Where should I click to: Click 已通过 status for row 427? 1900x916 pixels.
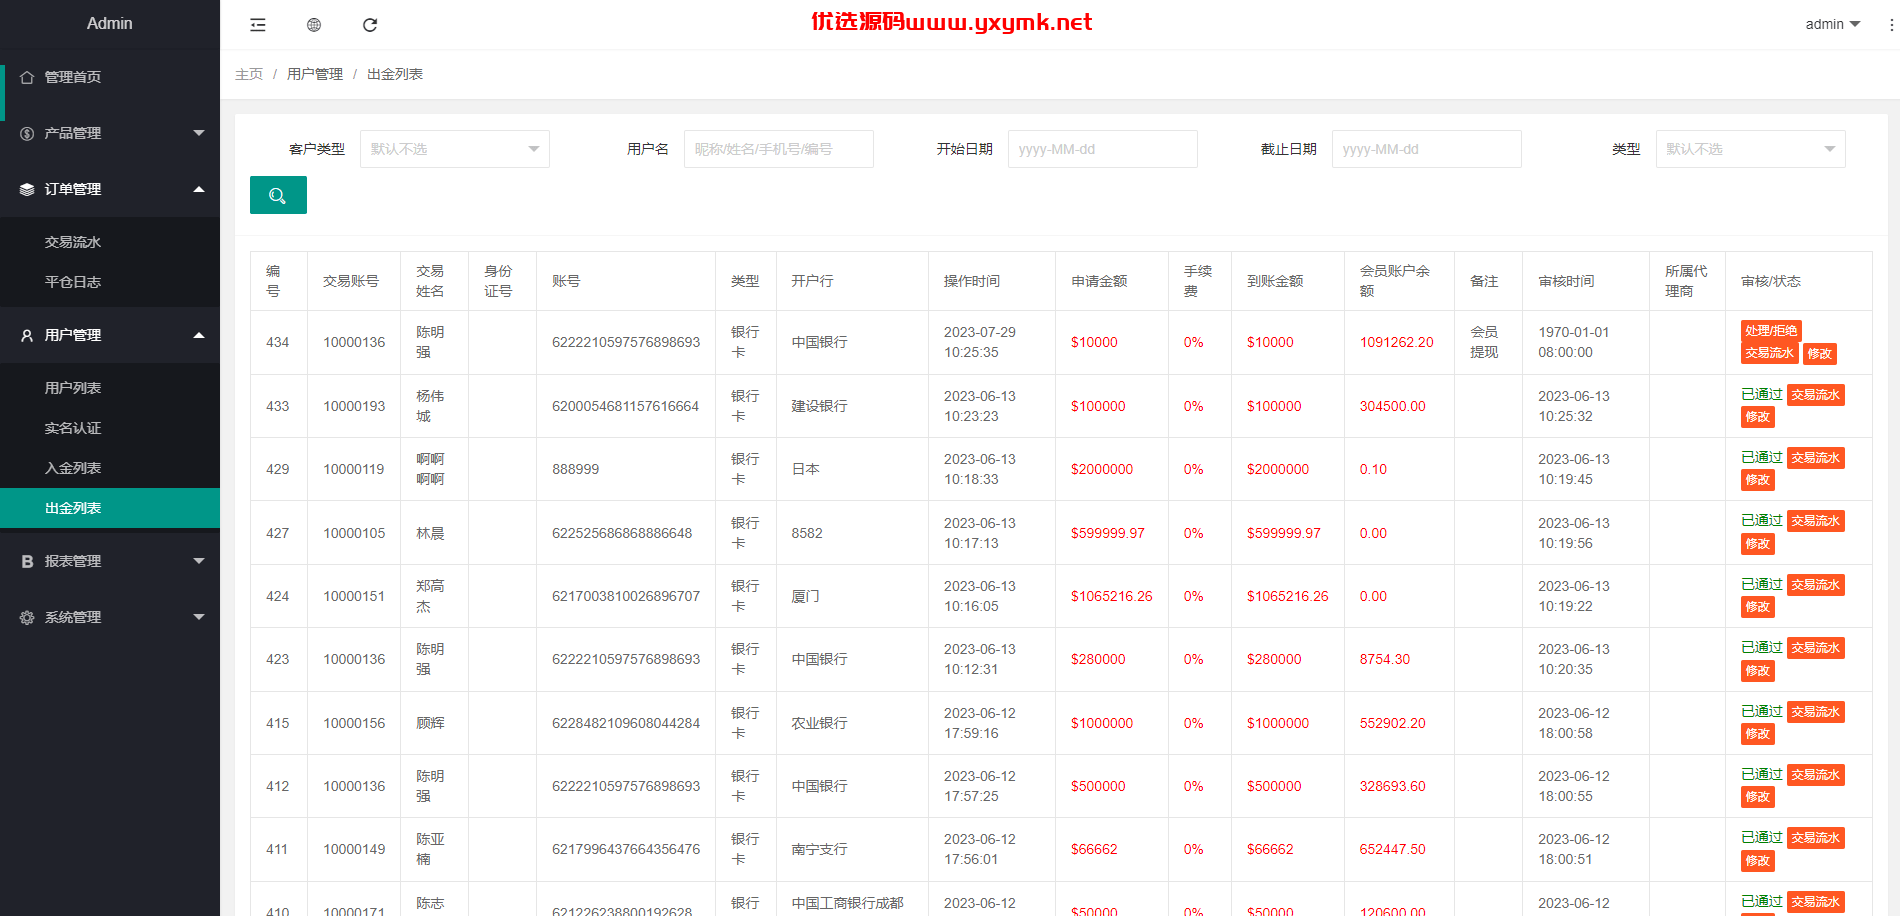[x=1762, y=520]
